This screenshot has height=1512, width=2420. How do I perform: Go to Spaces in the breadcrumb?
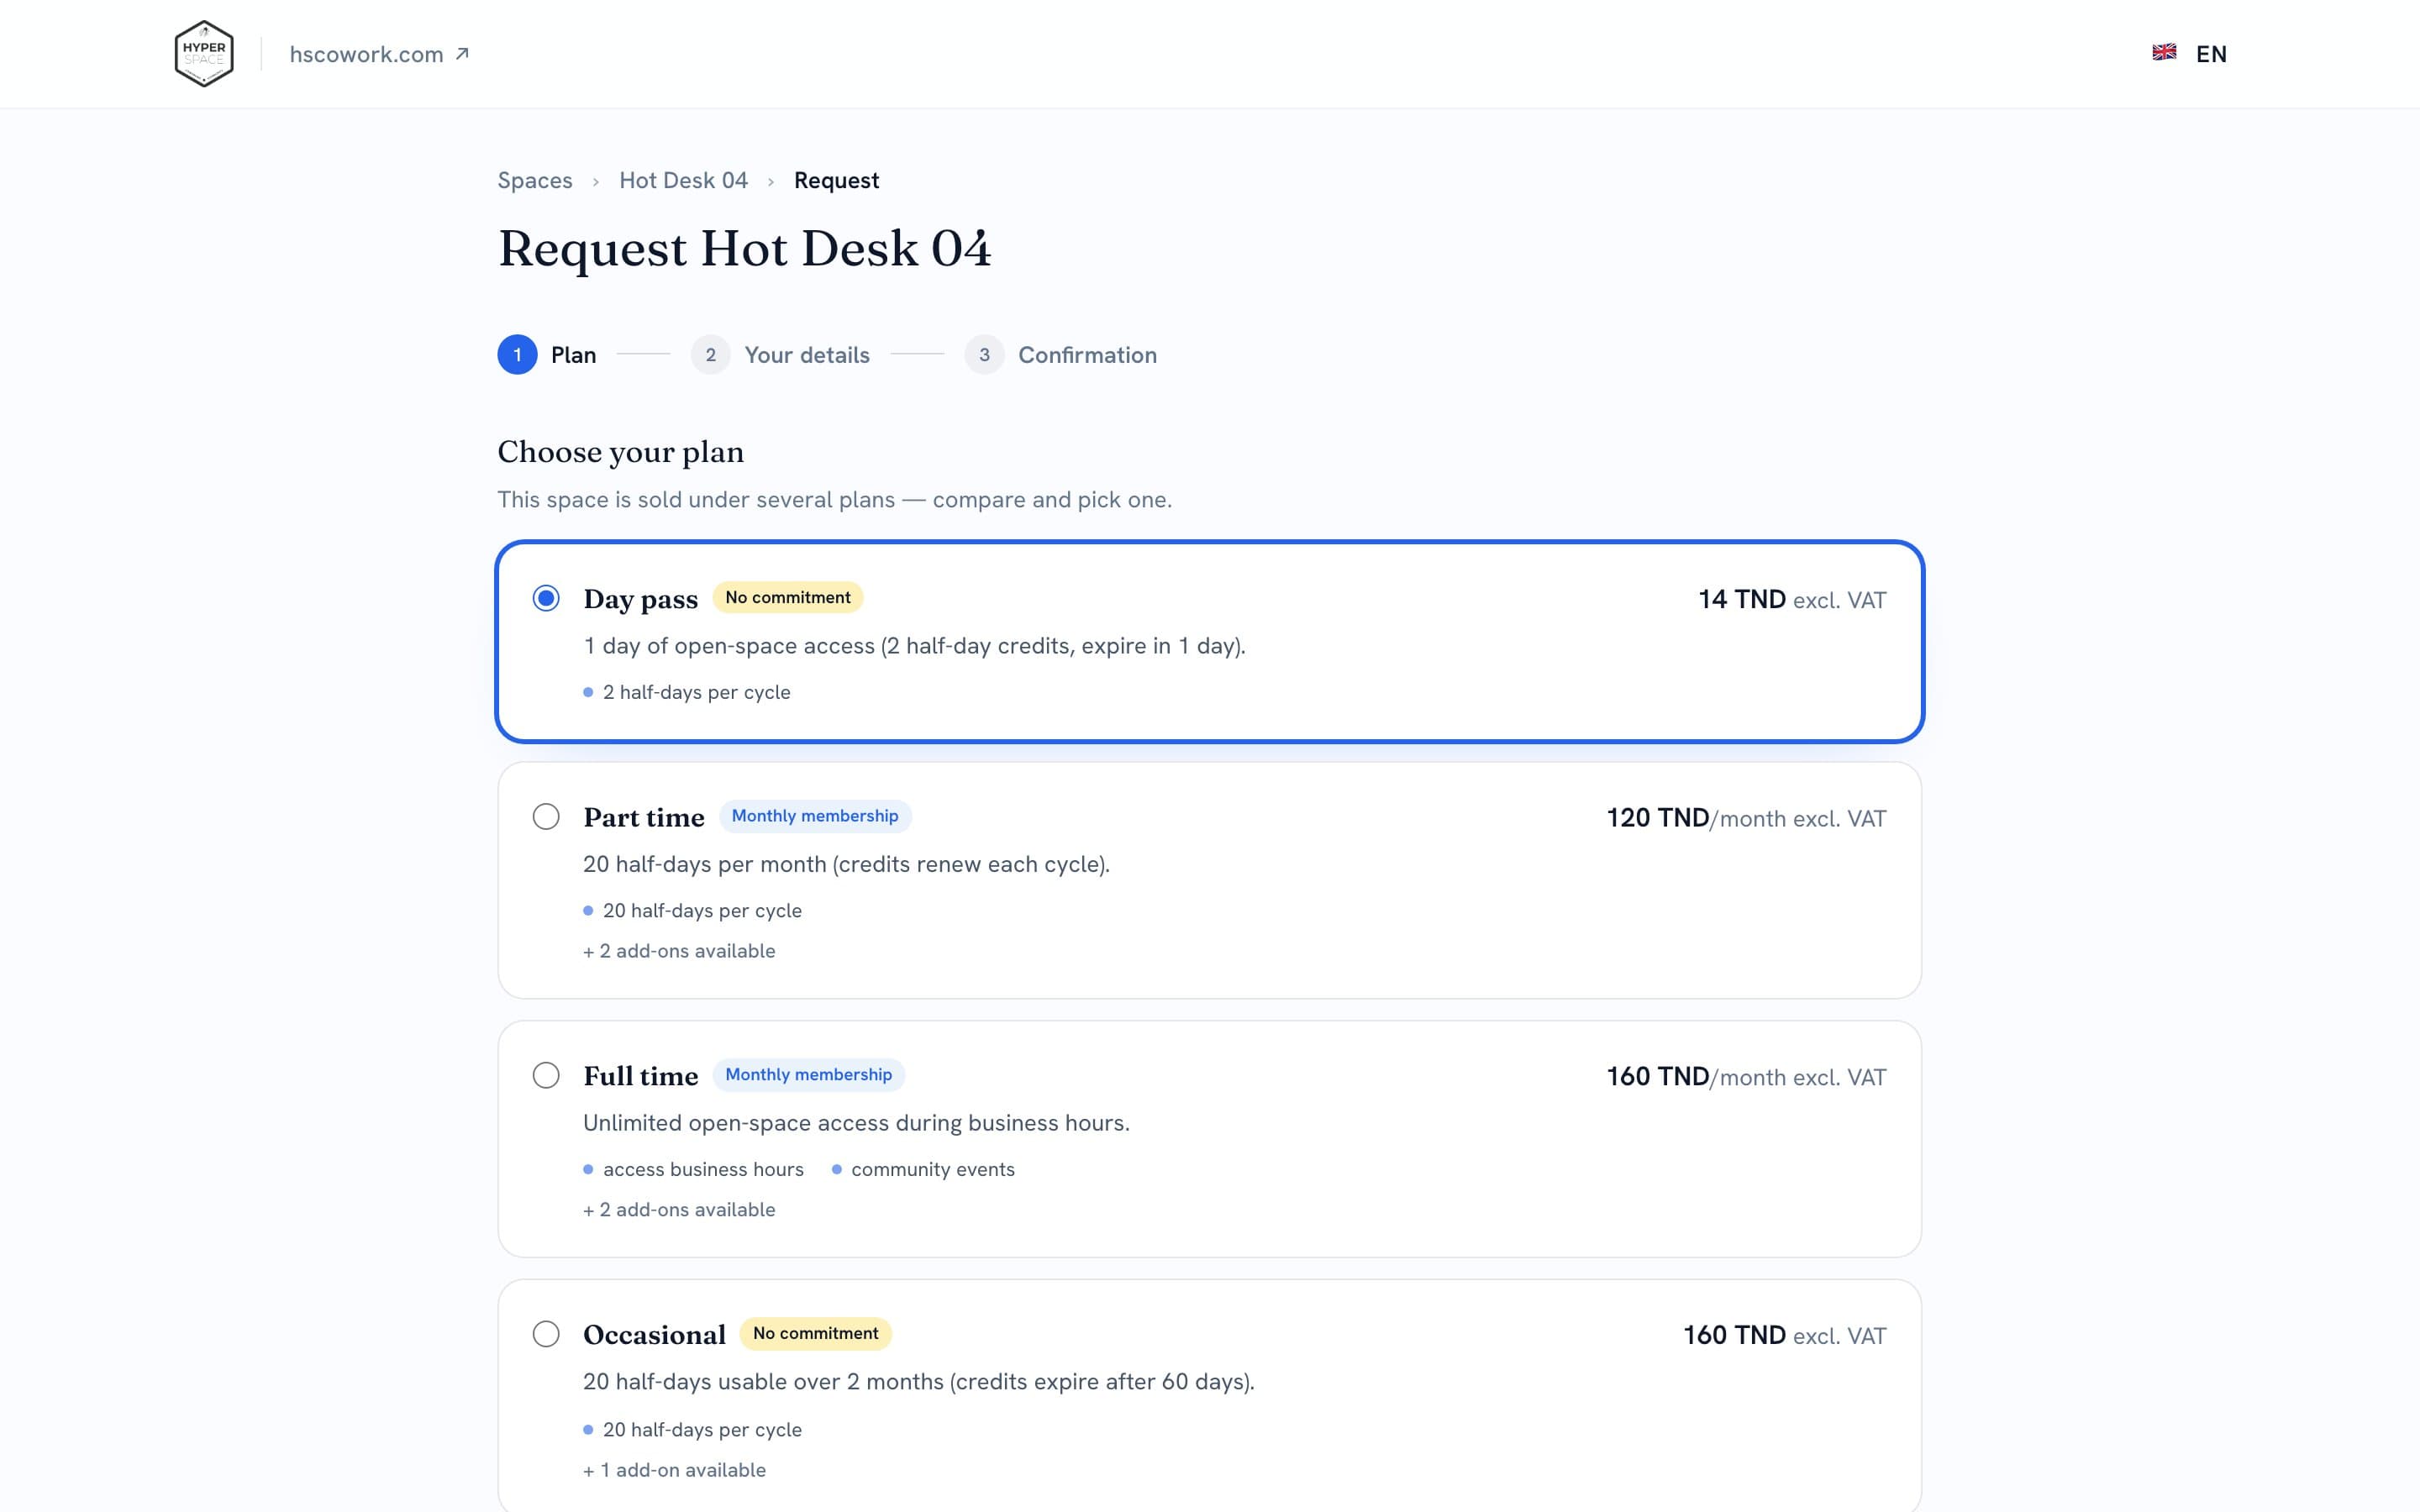(x=535, y=181)
